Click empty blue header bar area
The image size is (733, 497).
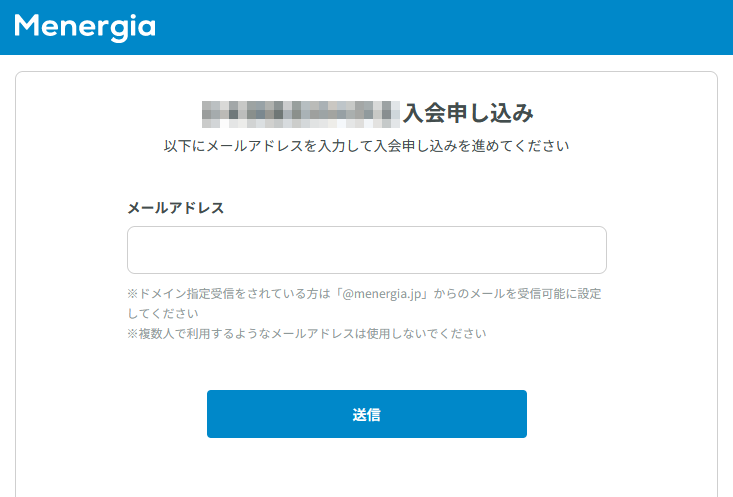coord(444,27)
